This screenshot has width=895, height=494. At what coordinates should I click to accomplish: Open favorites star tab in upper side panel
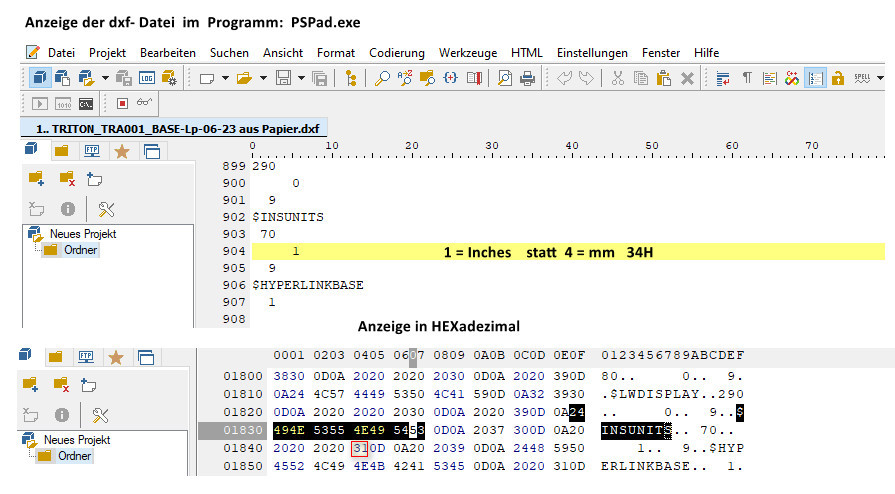122,151
